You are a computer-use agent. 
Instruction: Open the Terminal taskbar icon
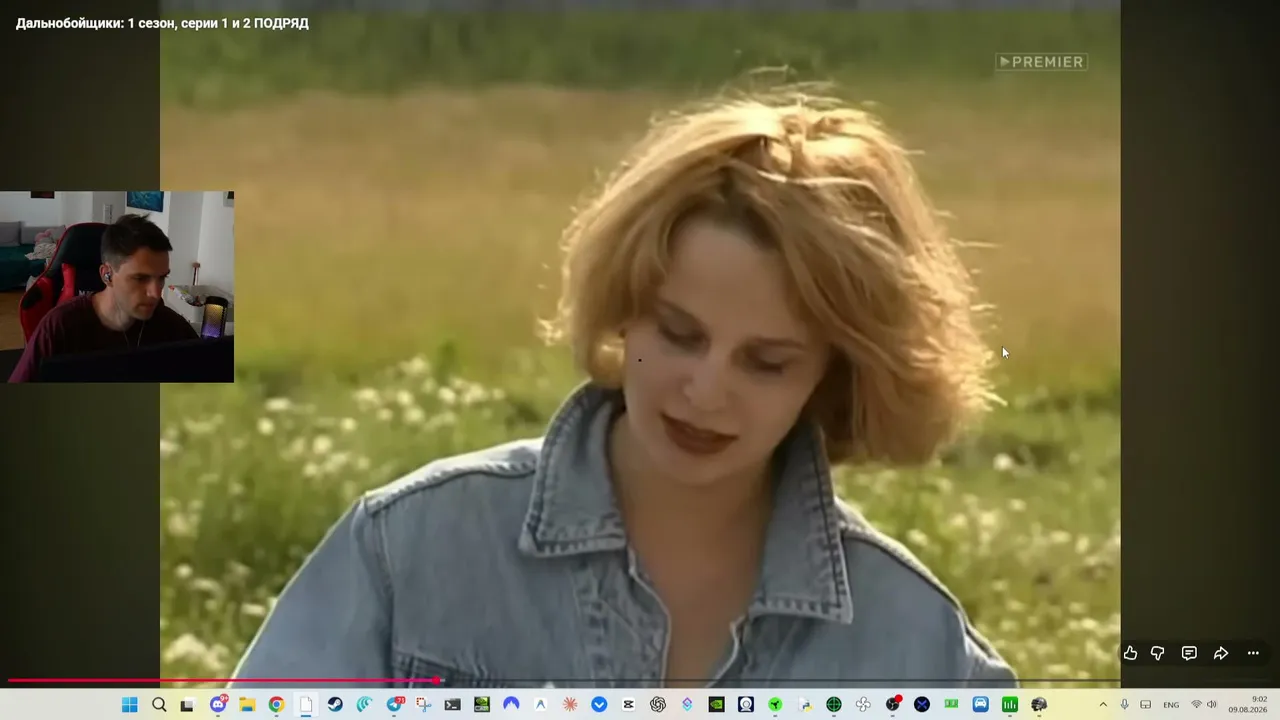tap(452, 705)
